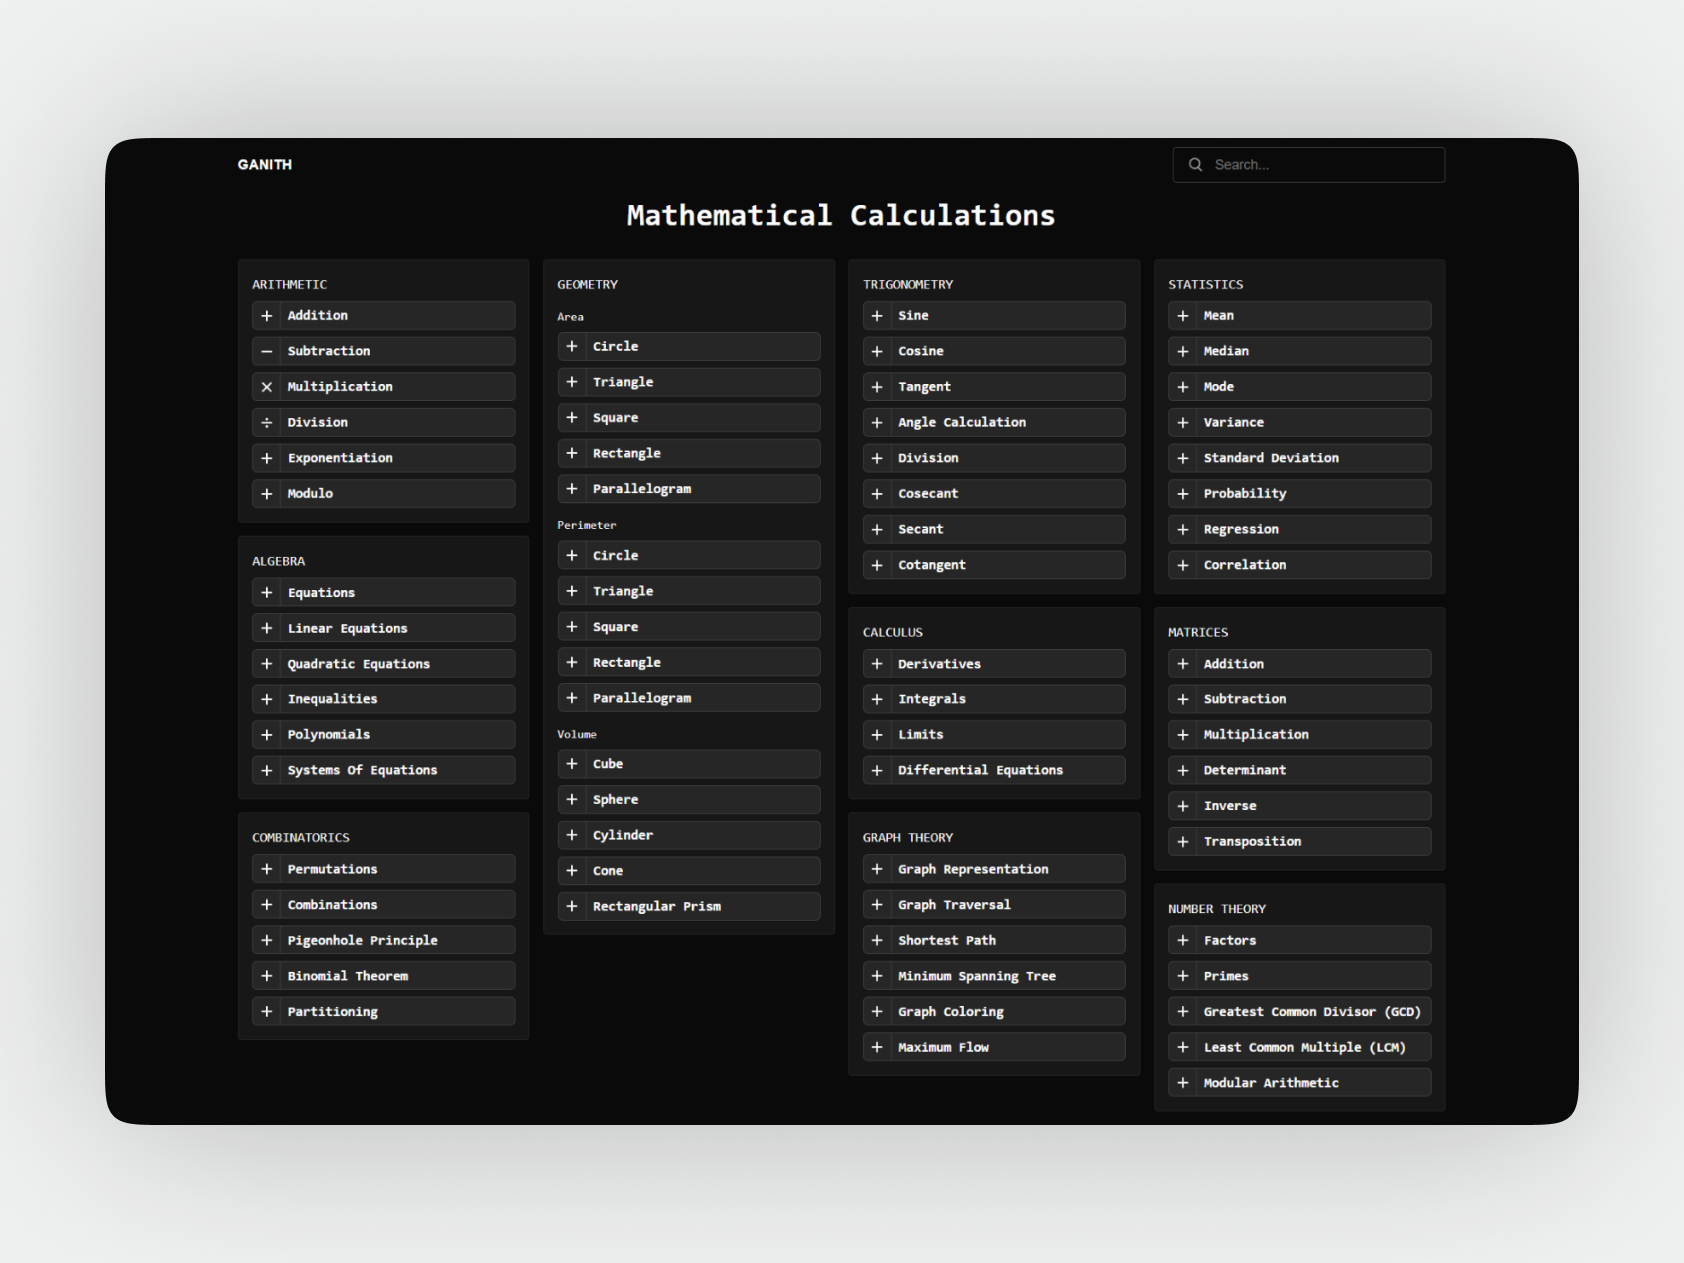
Task: Click the multiply icon beside Multiplication in Arithmetic
Action: tap(267, 387)
